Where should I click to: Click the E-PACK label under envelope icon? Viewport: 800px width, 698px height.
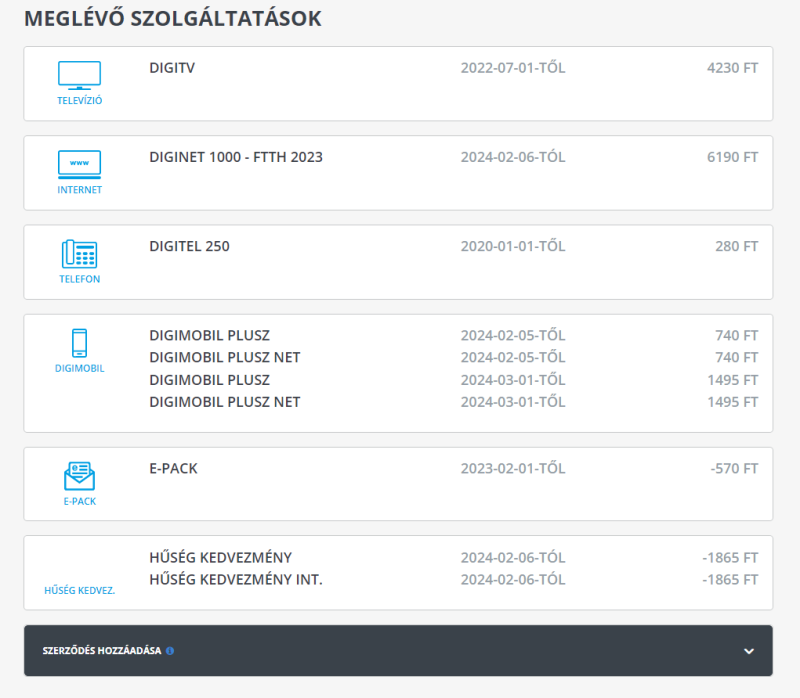(80, 501)
